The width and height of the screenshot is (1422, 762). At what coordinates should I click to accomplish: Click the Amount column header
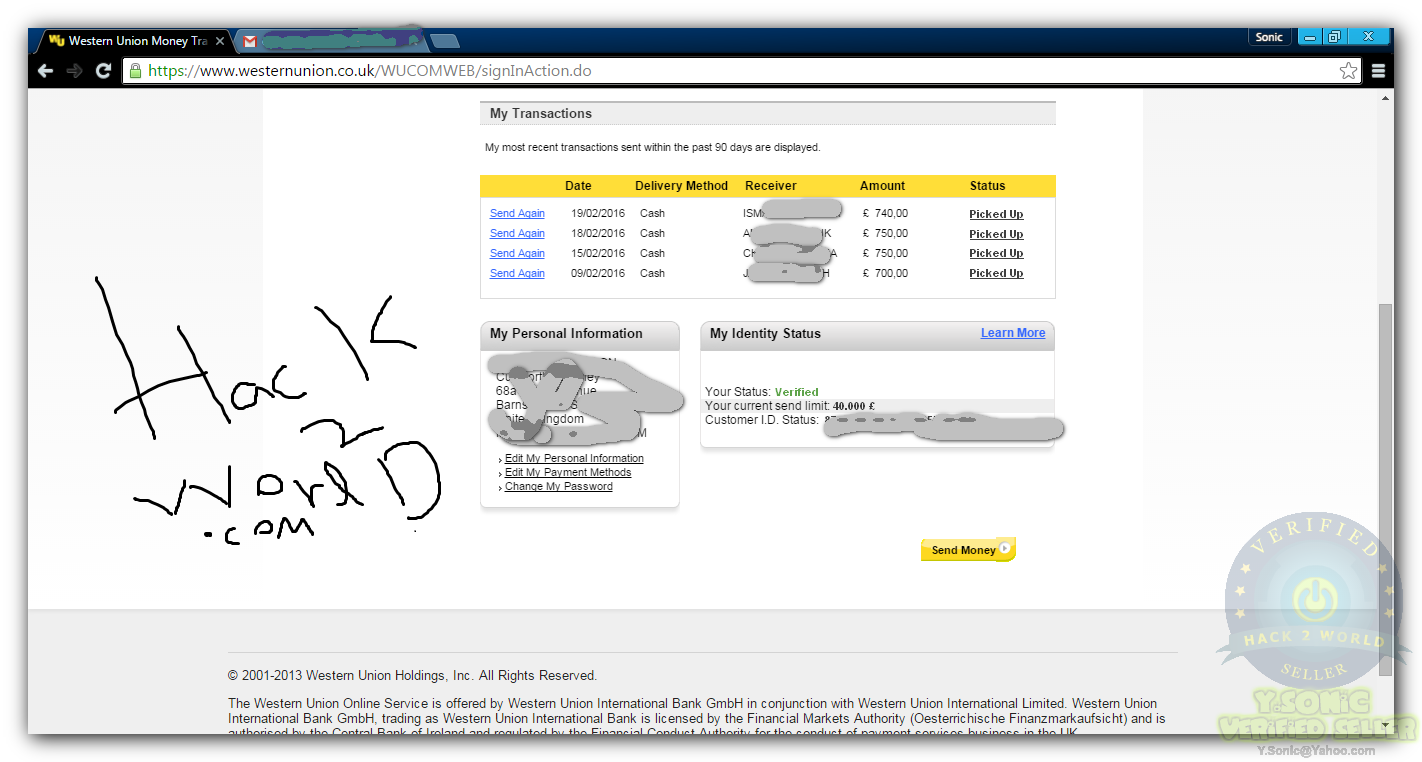(882, 186)
